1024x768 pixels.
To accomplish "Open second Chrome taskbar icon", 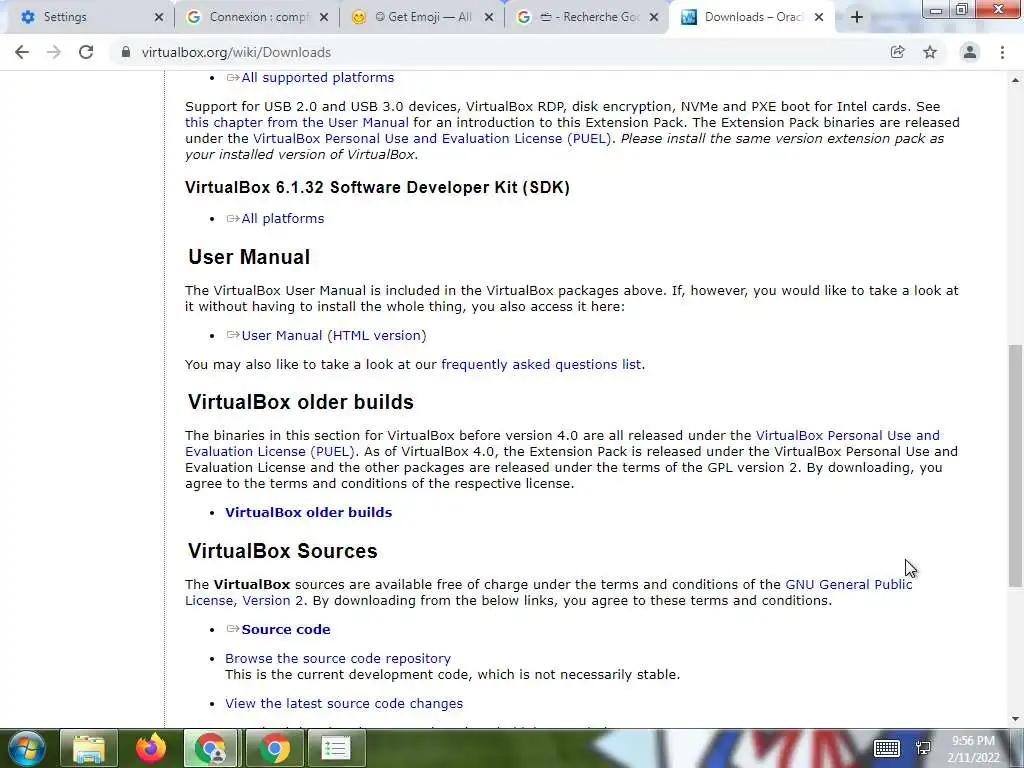I will [x=274, y=748].
